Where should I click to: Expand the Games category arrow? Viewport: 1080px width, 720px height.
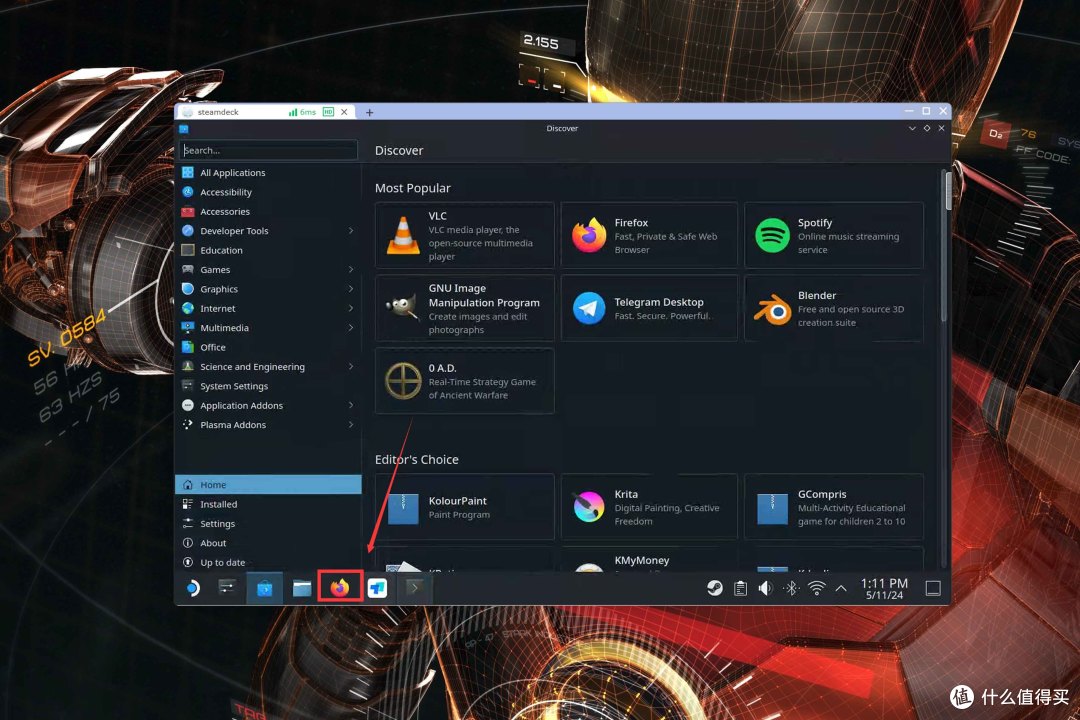[x=351, y=269]
